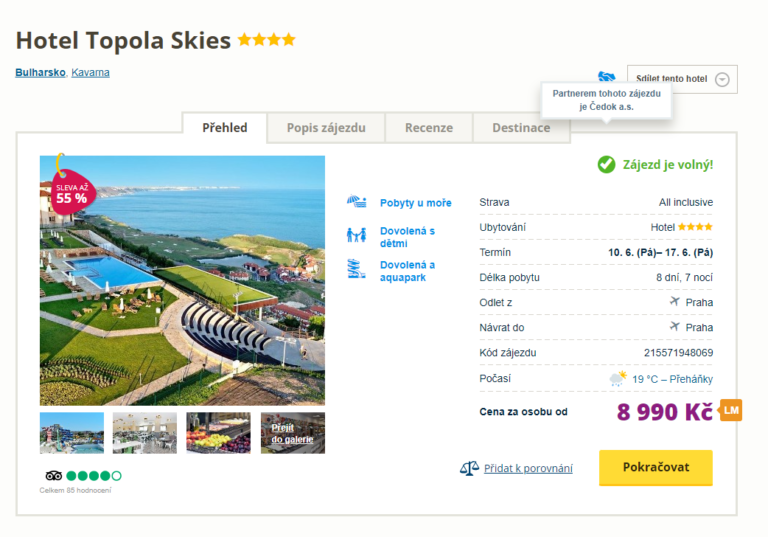Follow the Kavarna location link
Viewport: 768px width, 537px height.
91,73
